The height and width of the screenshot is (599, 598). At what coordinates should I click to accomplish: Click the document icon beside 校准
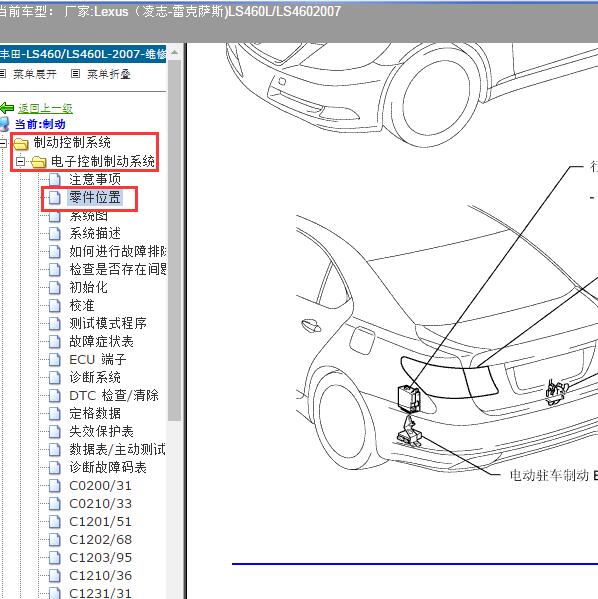tap(55, 306)
